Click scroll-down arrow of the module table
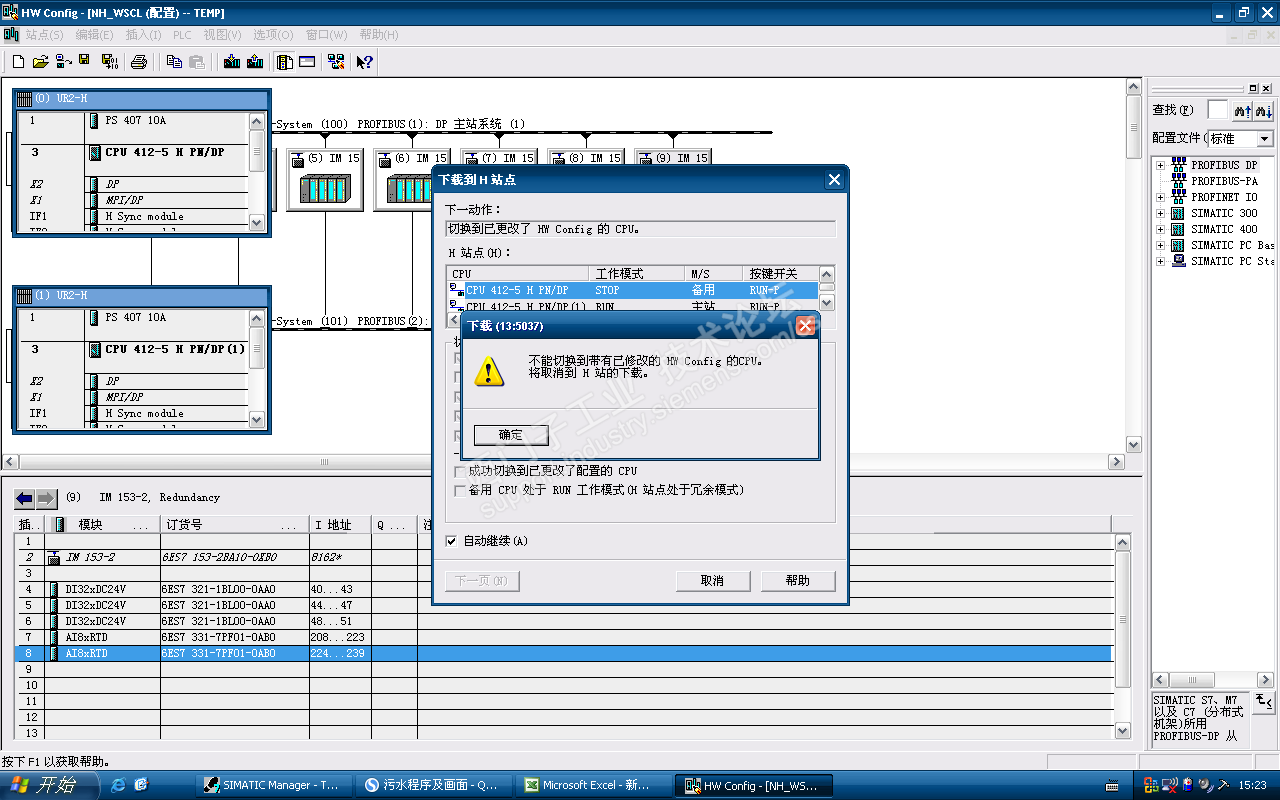Screen dimensions: 1280x800 1123,733
